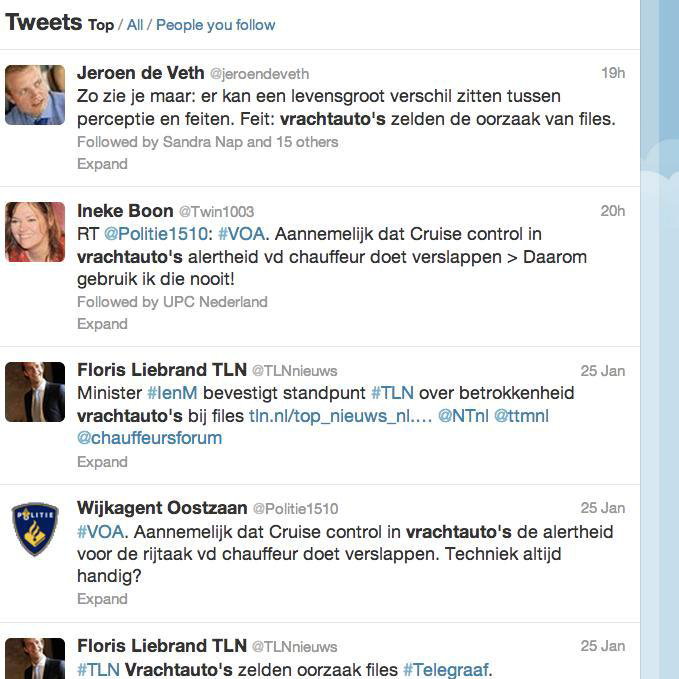This screenshot has width=679, height=679.
Task: Open the @Politie1510 mention in Ineke's tweet
Action: [156, 234]
